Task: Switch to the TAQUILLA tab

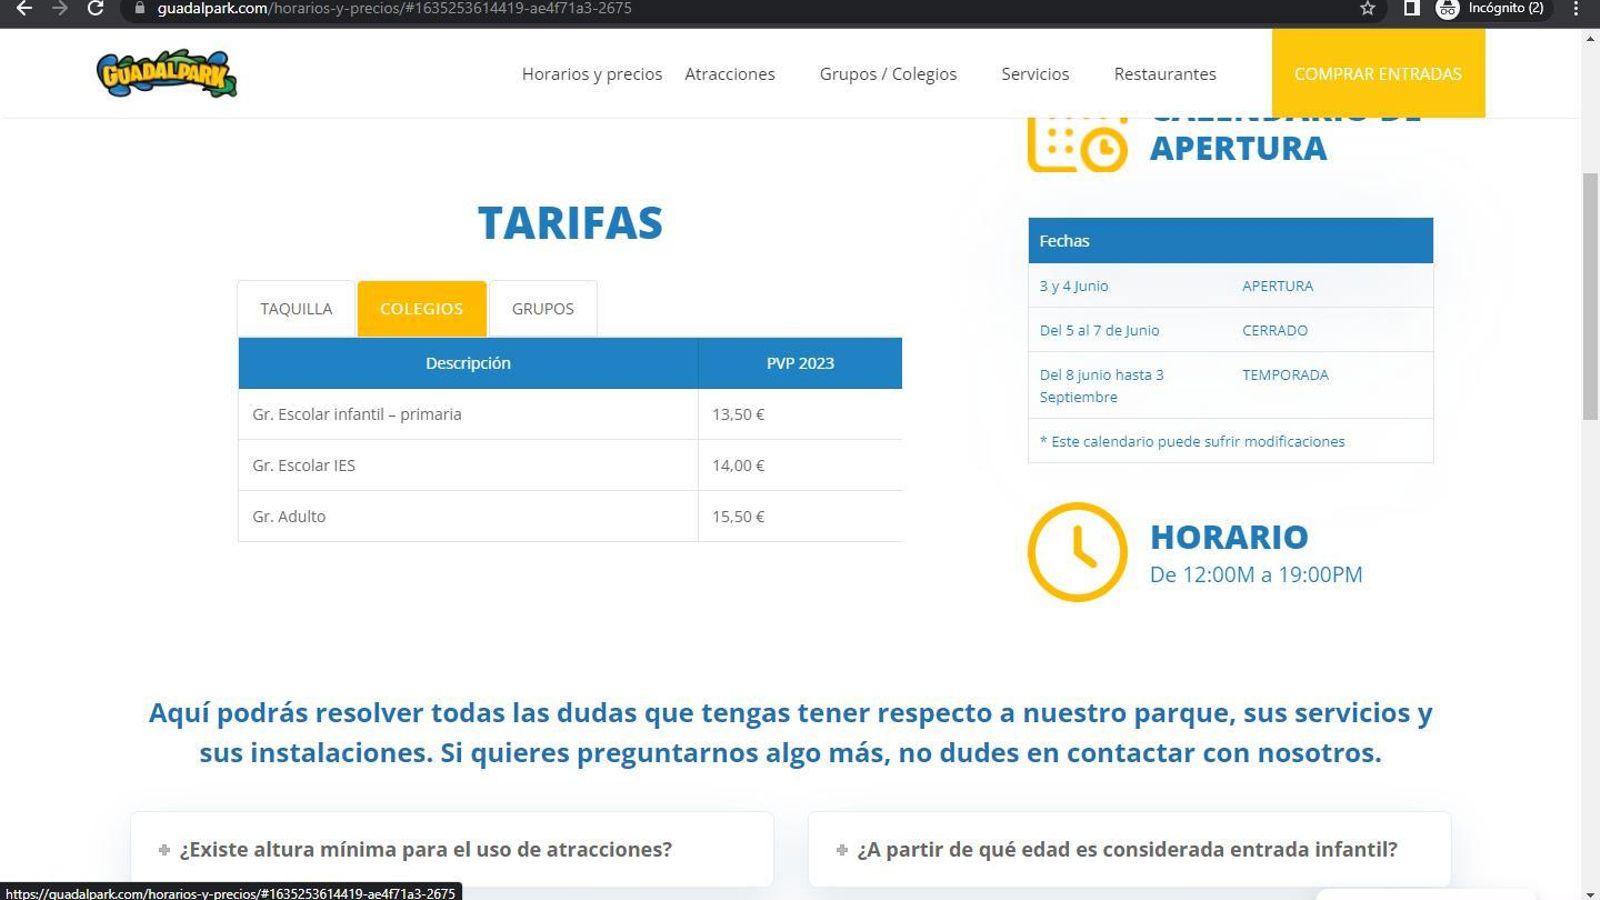Action: coord(296,308)
